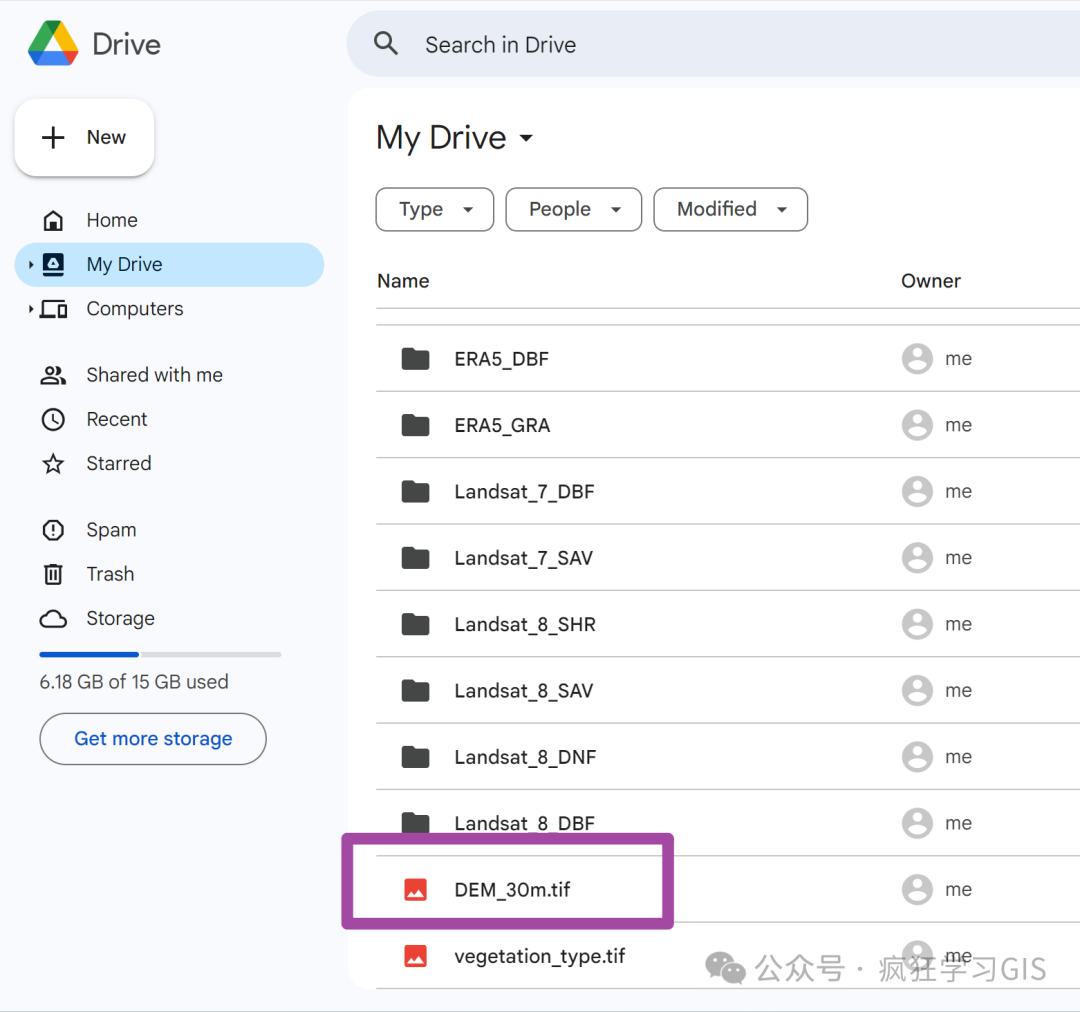Click owner 'me' in Landsat_7_SAV row
This screenshot has width=1080, height=1012.
tap(958, 558)
